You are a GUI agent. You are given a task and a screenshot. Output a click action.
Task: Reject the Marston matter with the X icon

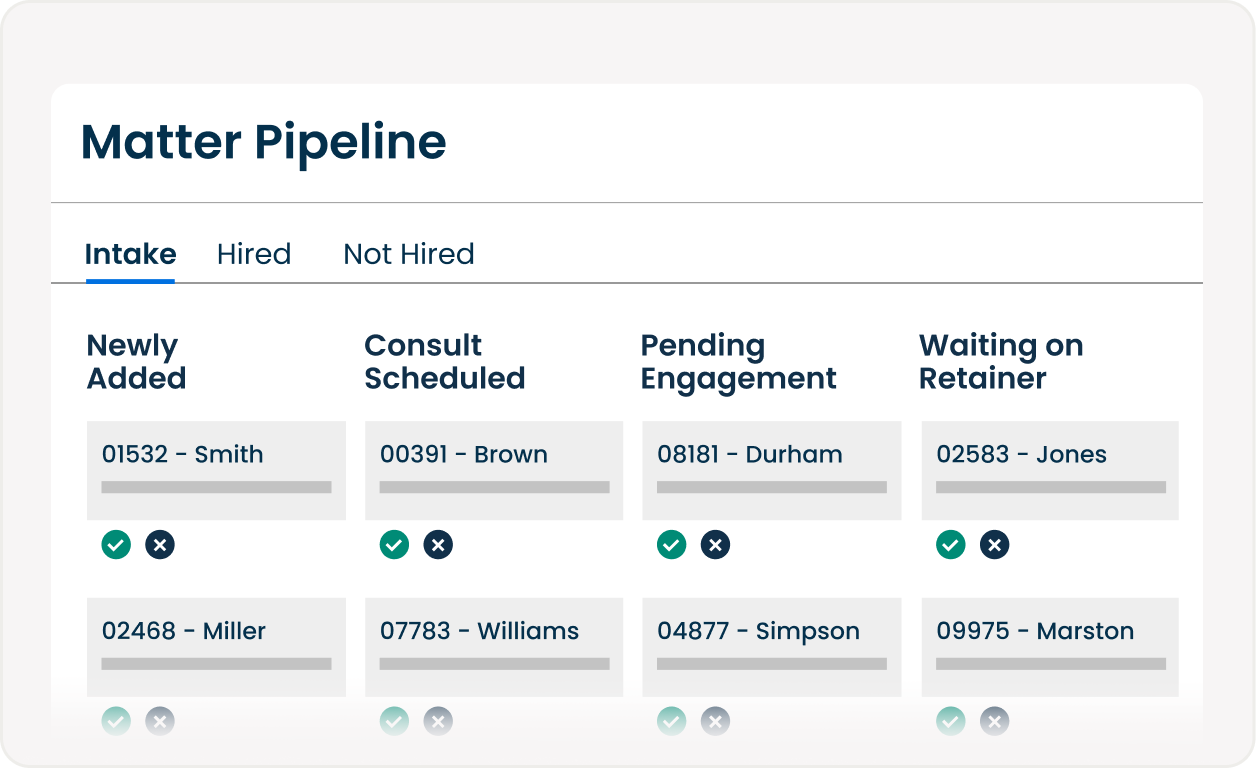pyautogui.click(x=994, y=721)
